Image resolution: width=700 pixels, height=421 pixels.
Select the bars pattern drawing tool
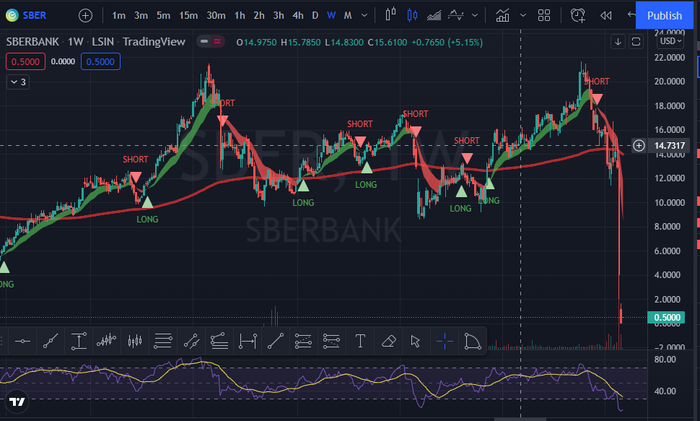tap(106, 342)
